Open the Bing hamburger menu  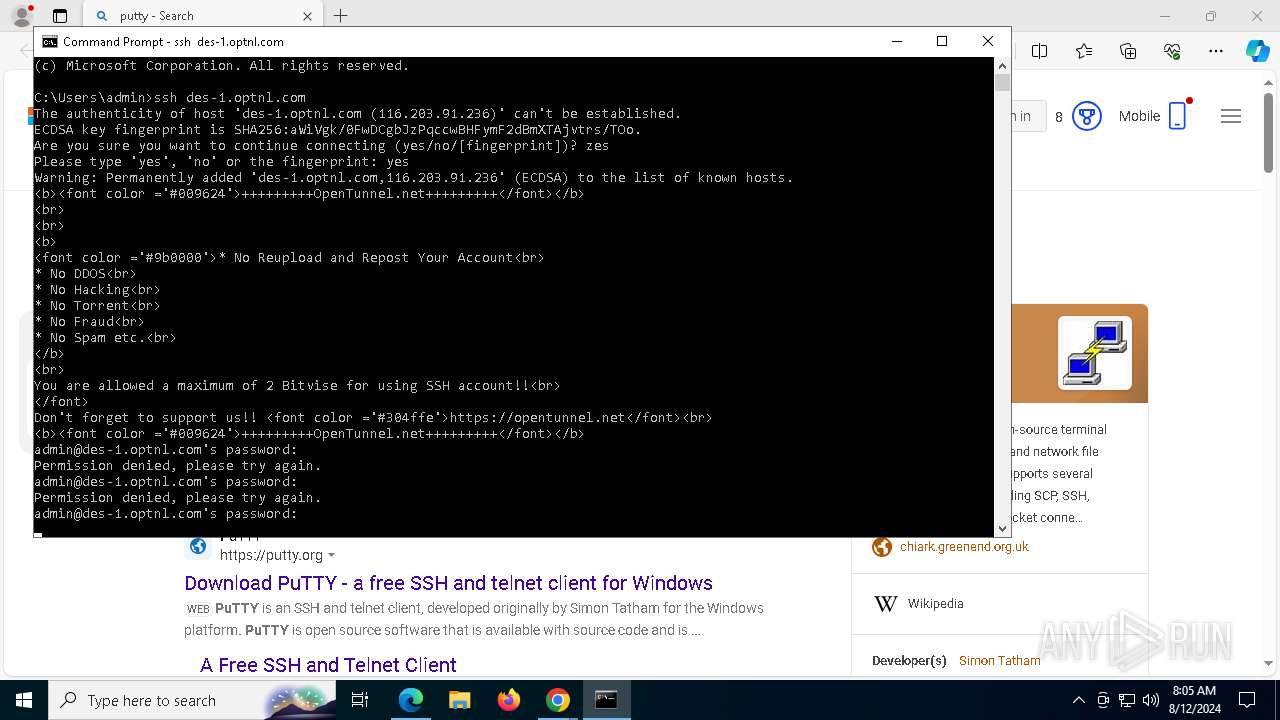click(1231, 116)
